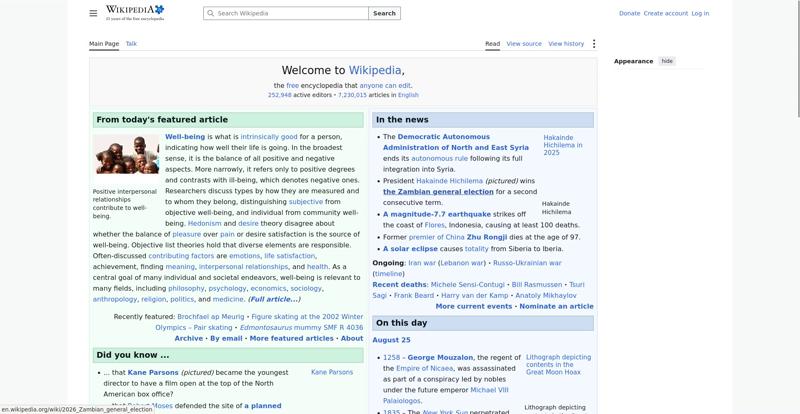
Task: Open the three-dot more options menu
Action: point(593,44)
